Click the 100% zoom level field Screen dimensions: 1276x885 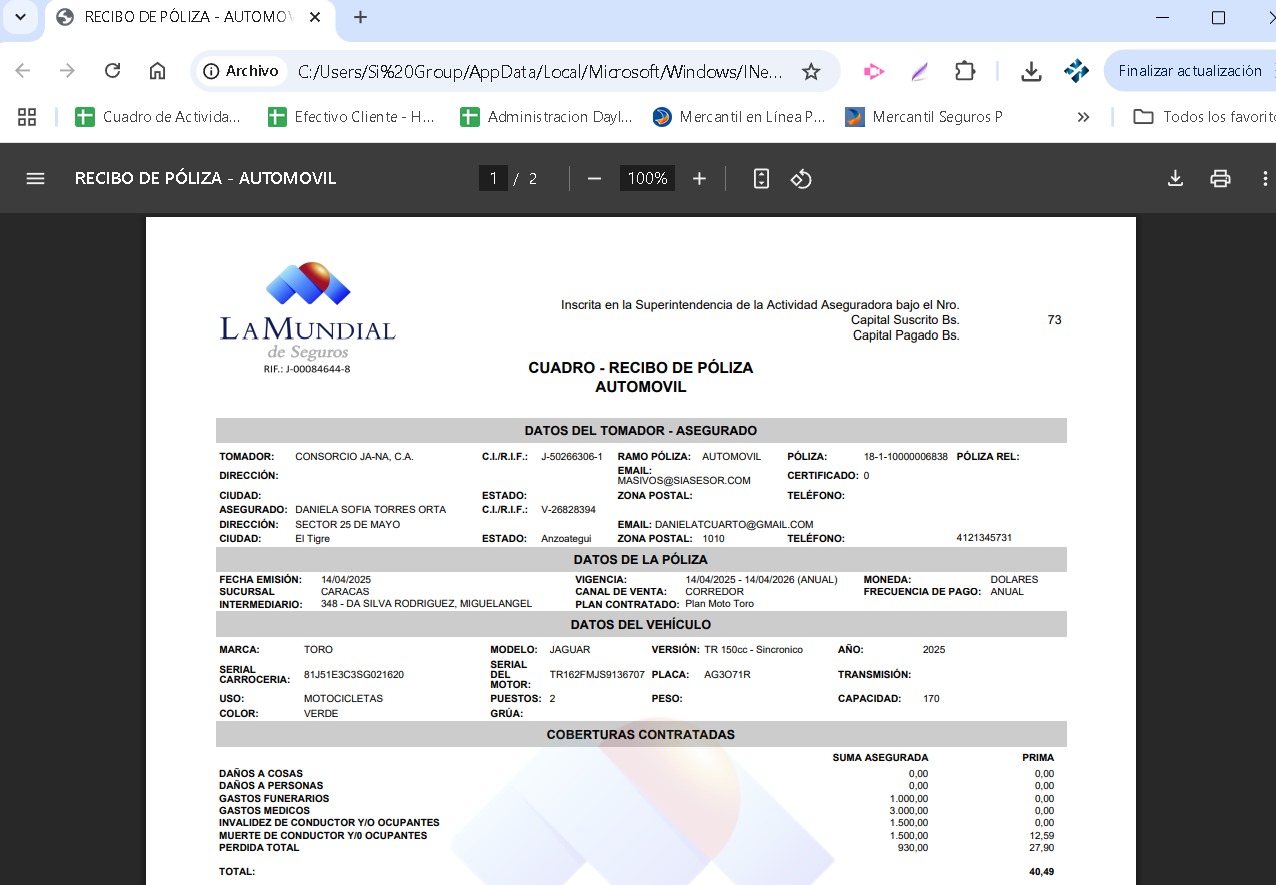click(647, 178)
